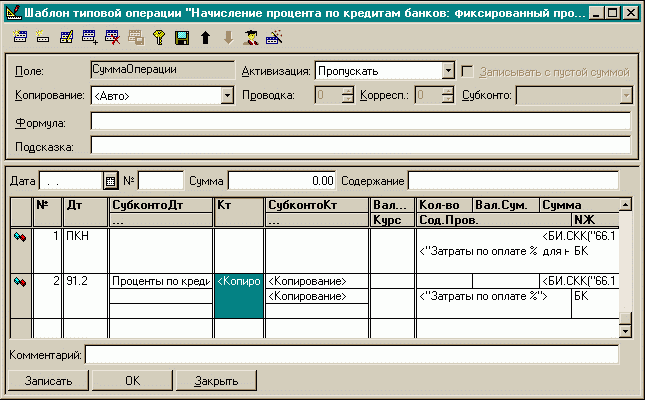The image size is (645, 400).
Task: Click the yellow key toolbar icon
Action: (x=159, y=38)
